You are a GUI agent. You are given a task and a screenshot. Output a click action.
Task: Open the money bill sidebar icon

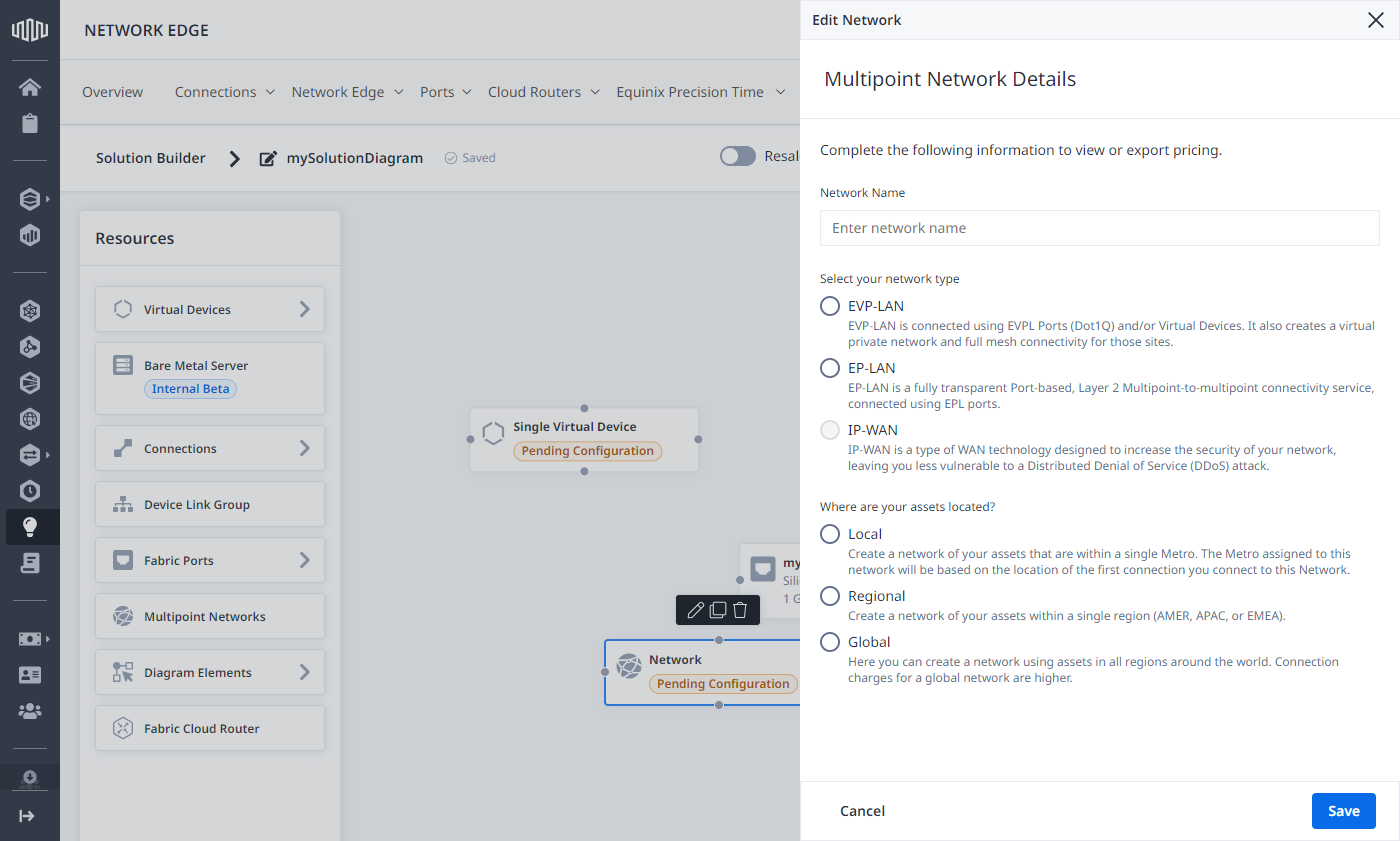(30, 639)
